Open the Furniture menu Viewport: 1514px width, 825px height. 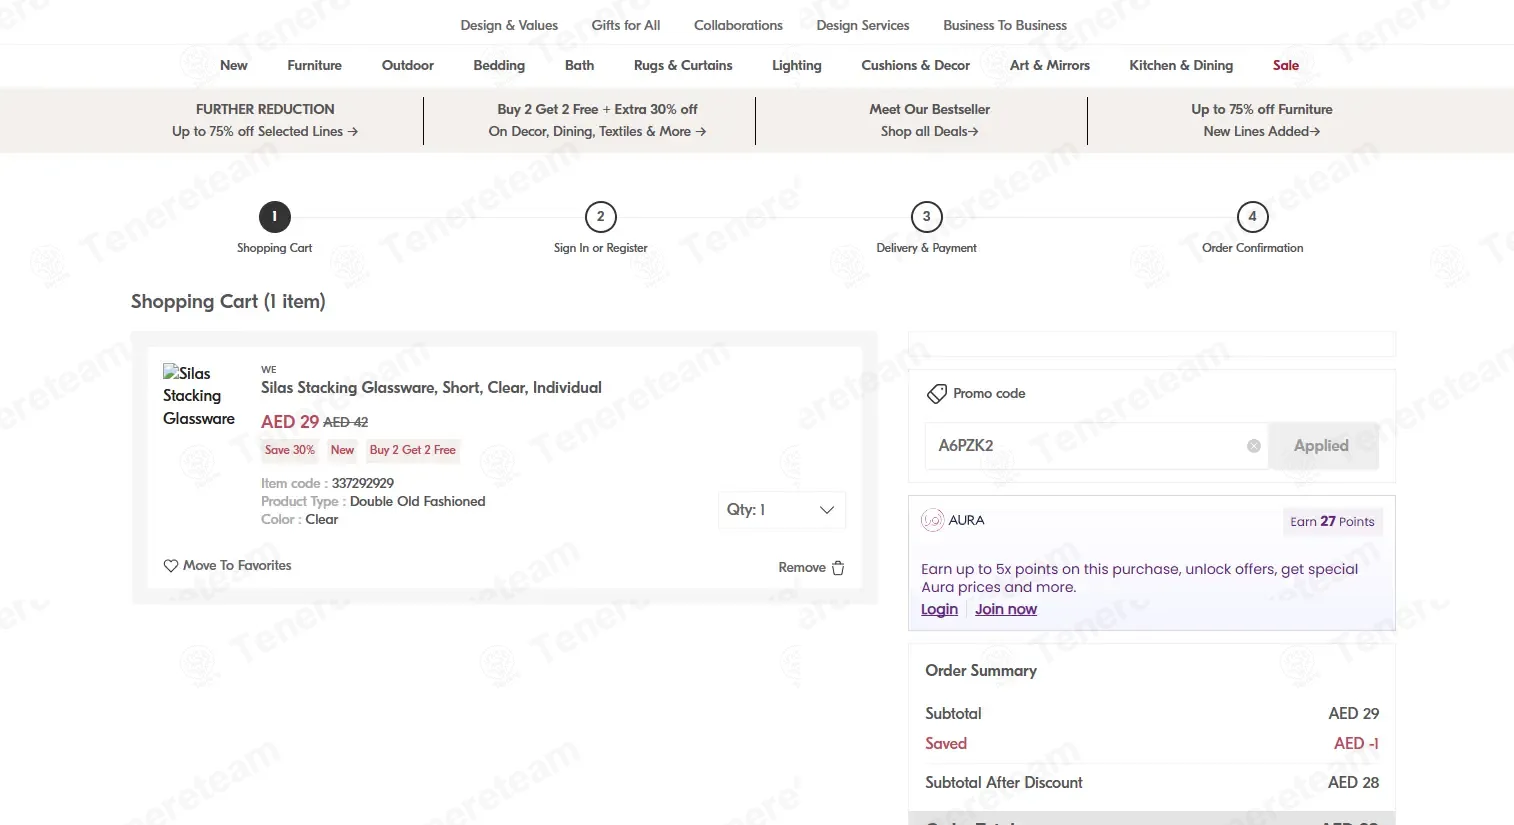click(315, 65)
